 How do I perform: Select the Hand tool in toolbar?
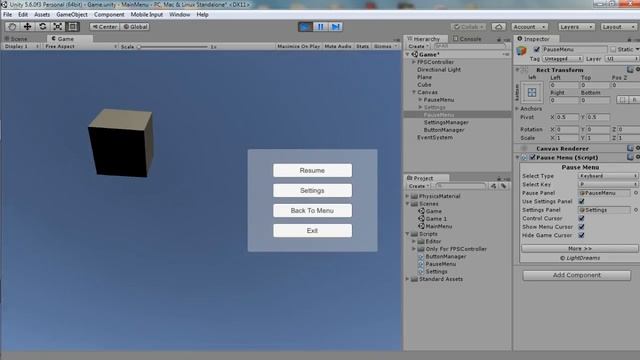point(12,27)
